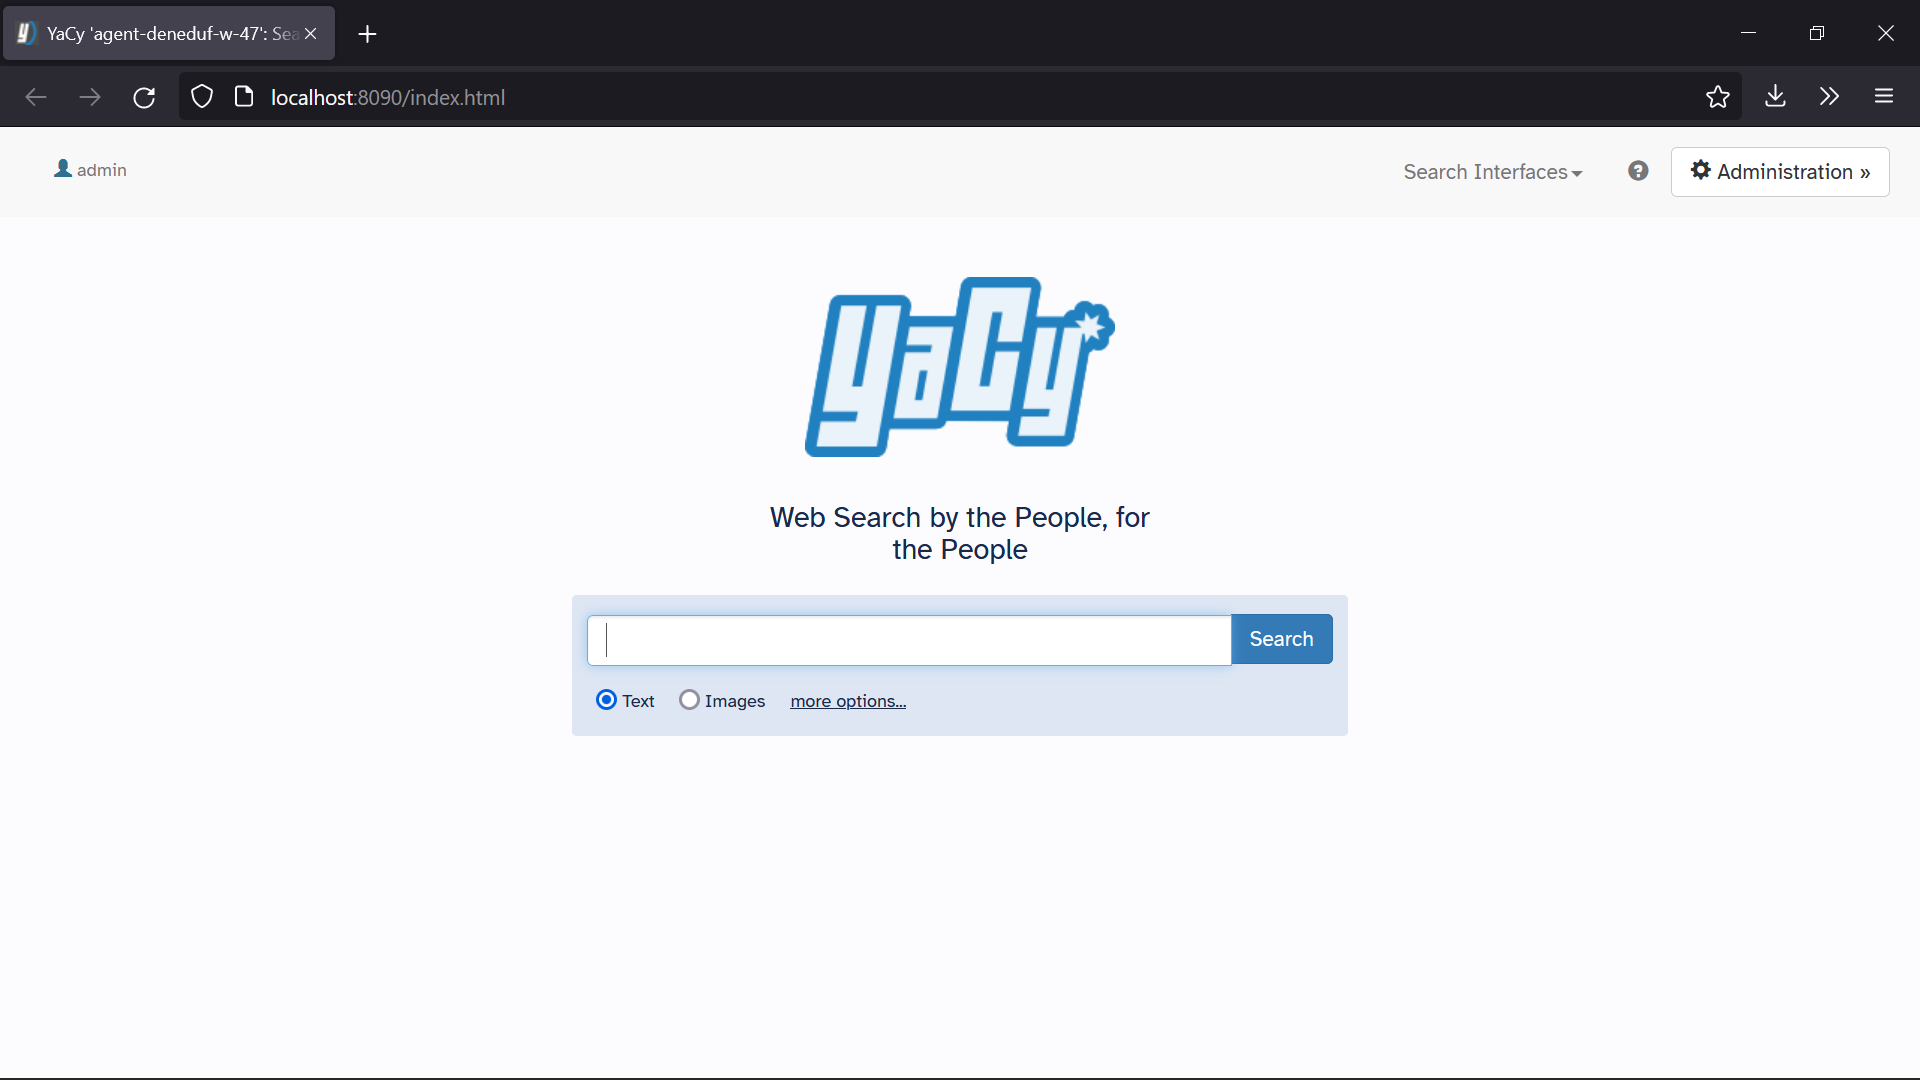Open a new browser tab

(367, 34)
